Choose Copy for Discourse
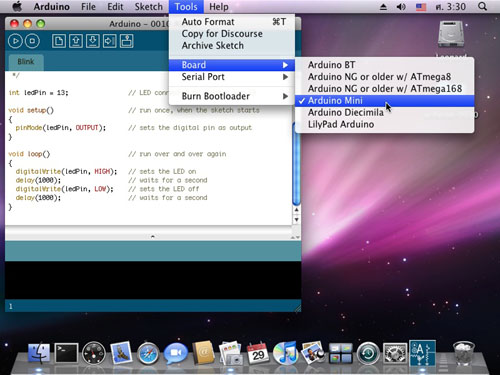The width and height of the screenshot is (500, 375). (232, 34)
